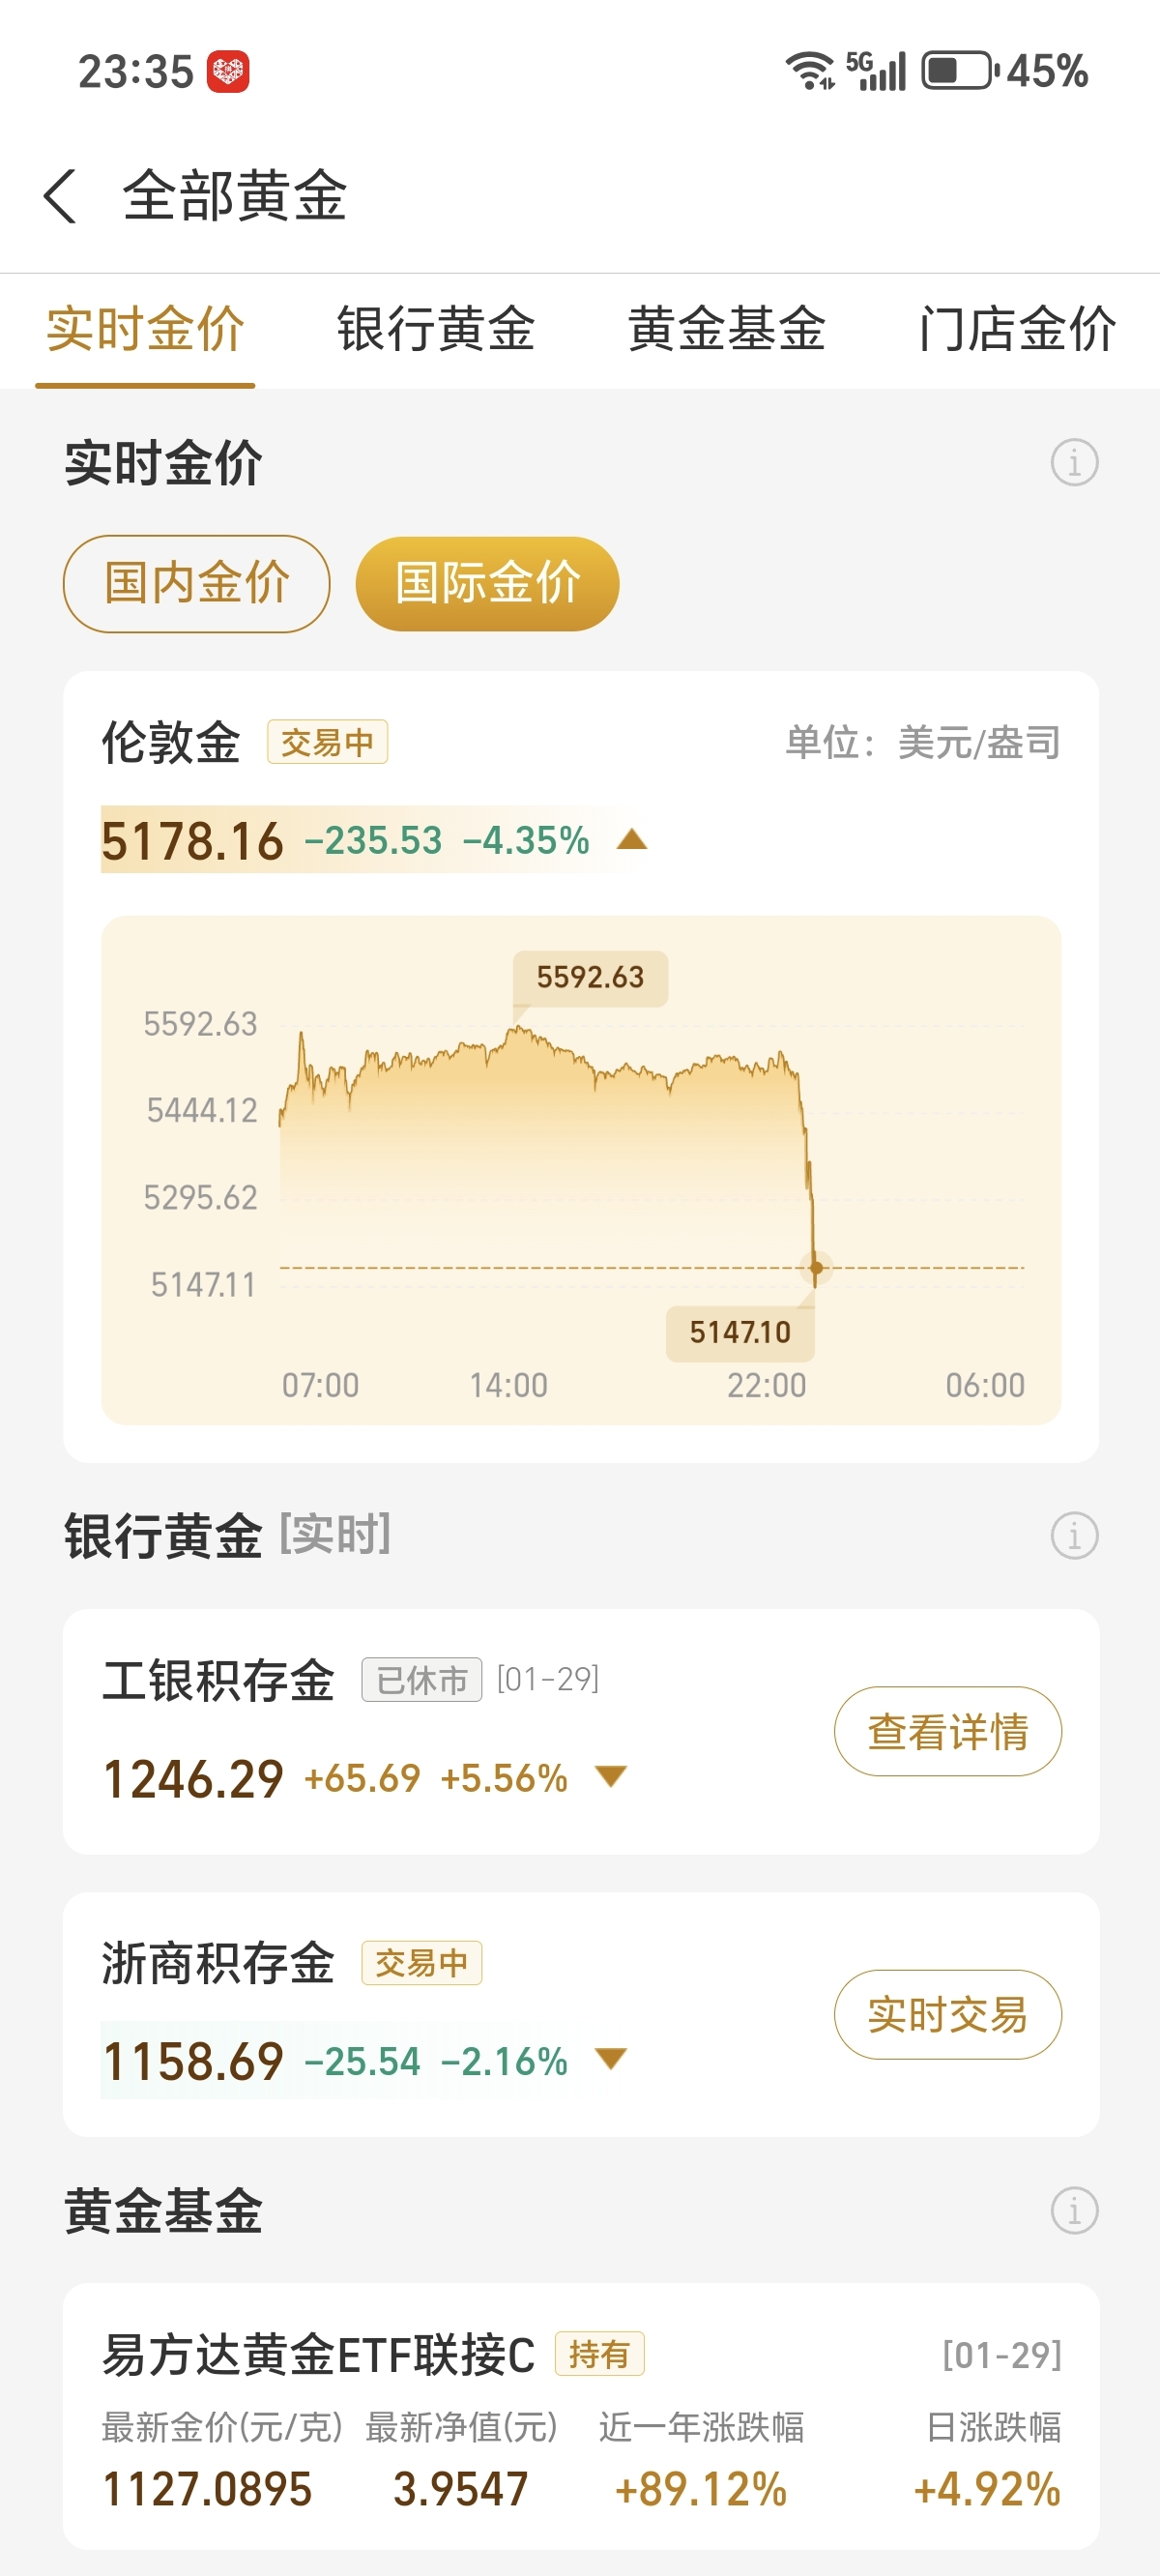Tap info icon next to 银行黄金 section
The width and height of the screenshot is (1160, 2576).
point(1074,1536)
